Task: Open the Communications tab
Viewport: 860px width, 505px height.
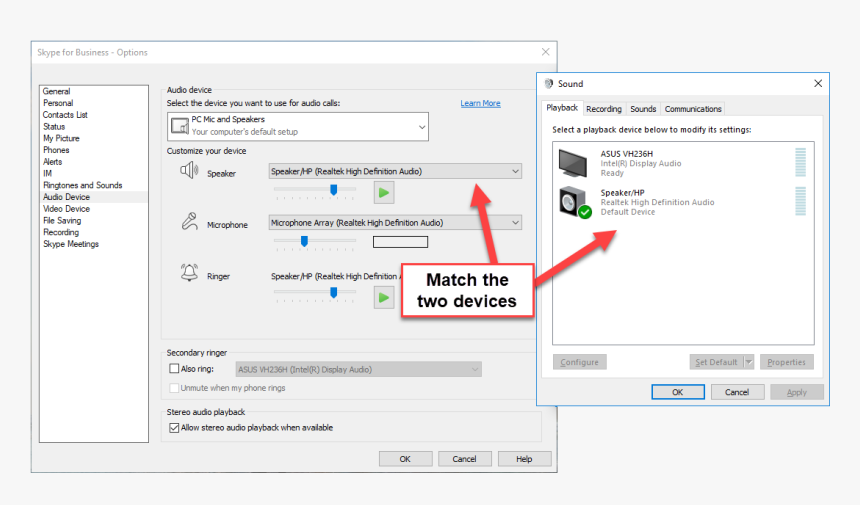Action: coord(693,109)
